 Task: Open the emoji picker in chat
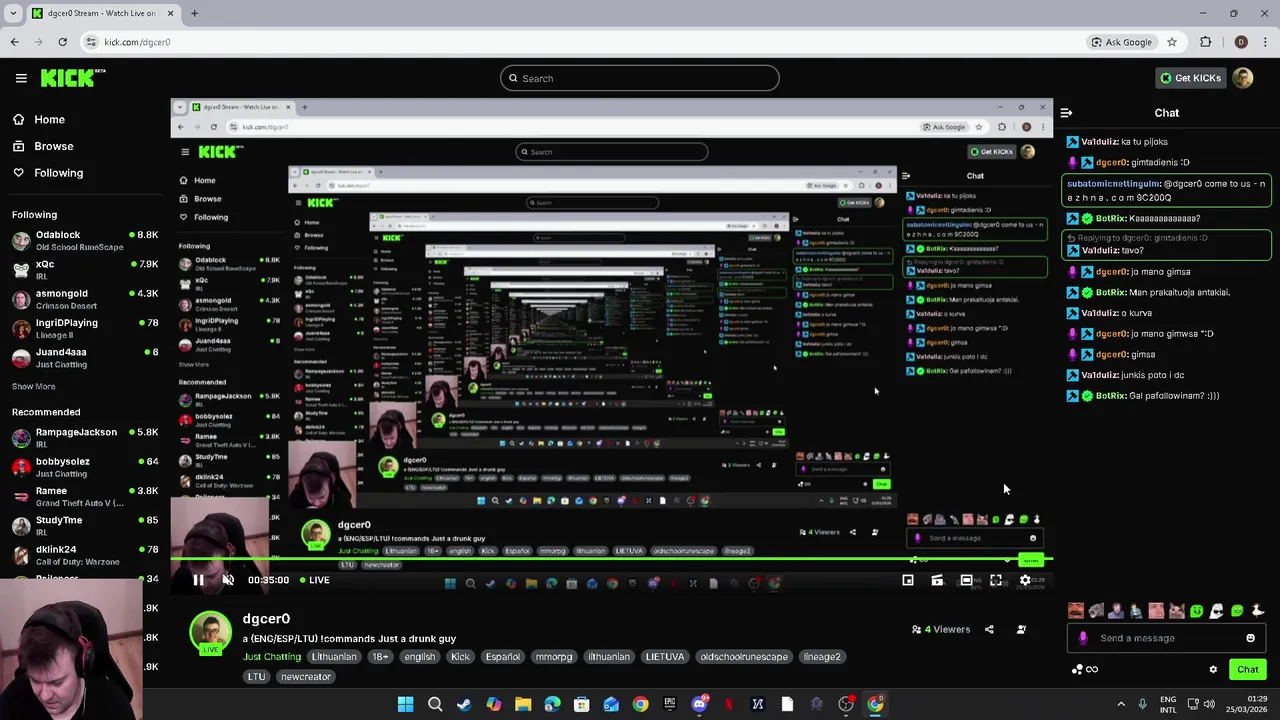tap(1250, 638)
